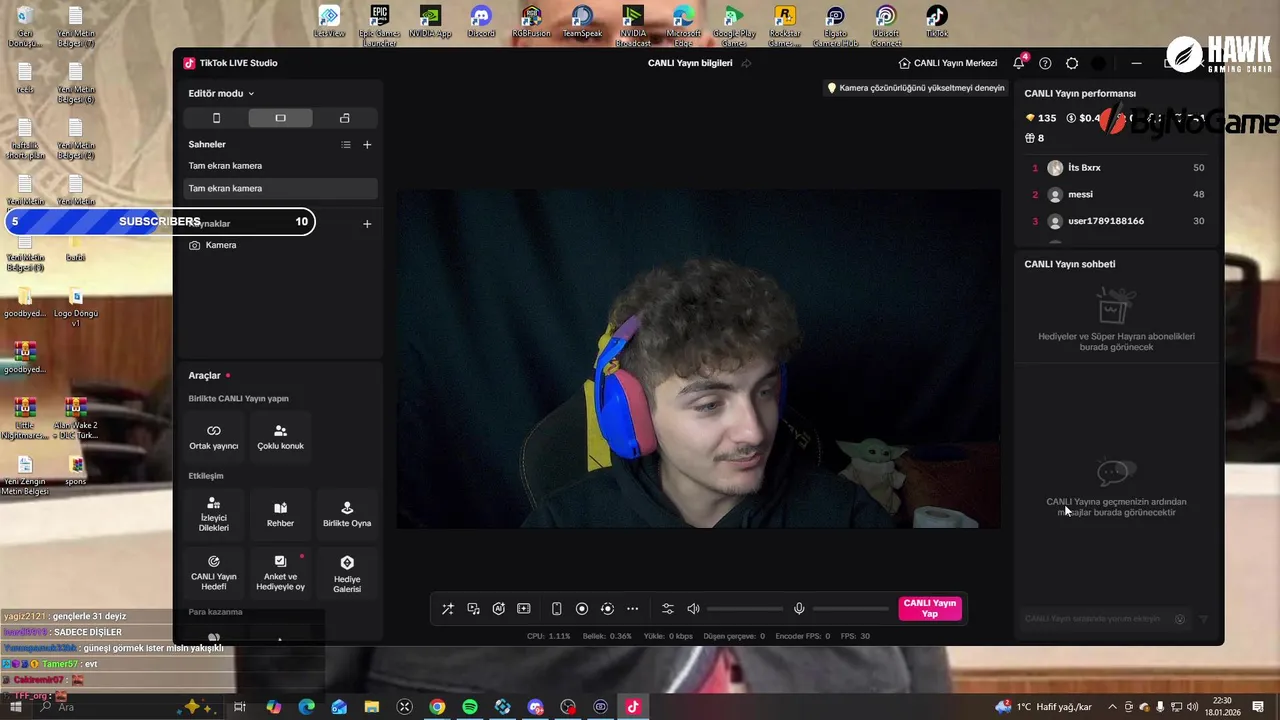Image resolution: width=1280 pixels, height=720 pixels.
Task: Click Windows Start button
Action: (x=16, y=707)
